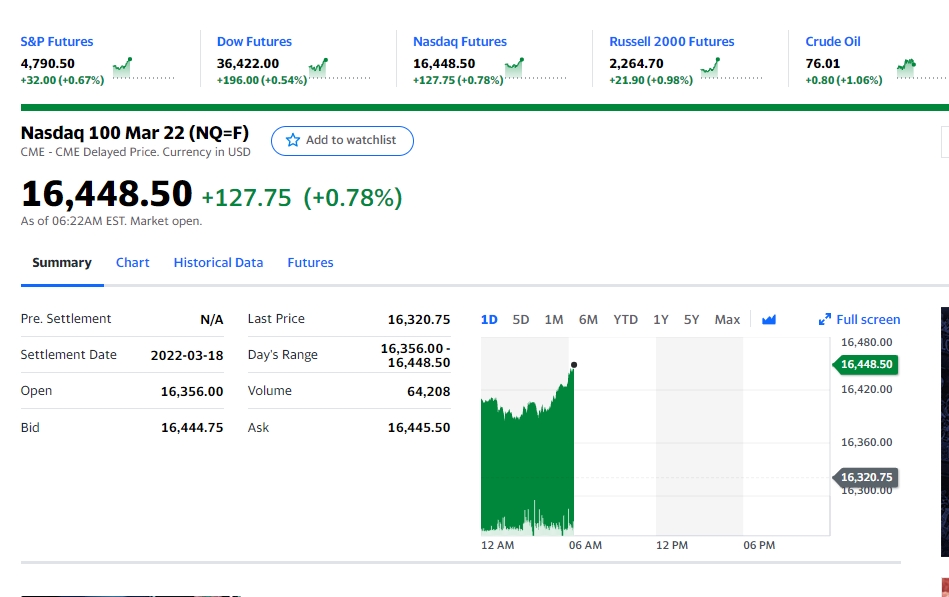The width and height of the screenshot is (949, 597).
Task: Click the 16,360.00 y-axis label
Action: (x=867, y=442)
